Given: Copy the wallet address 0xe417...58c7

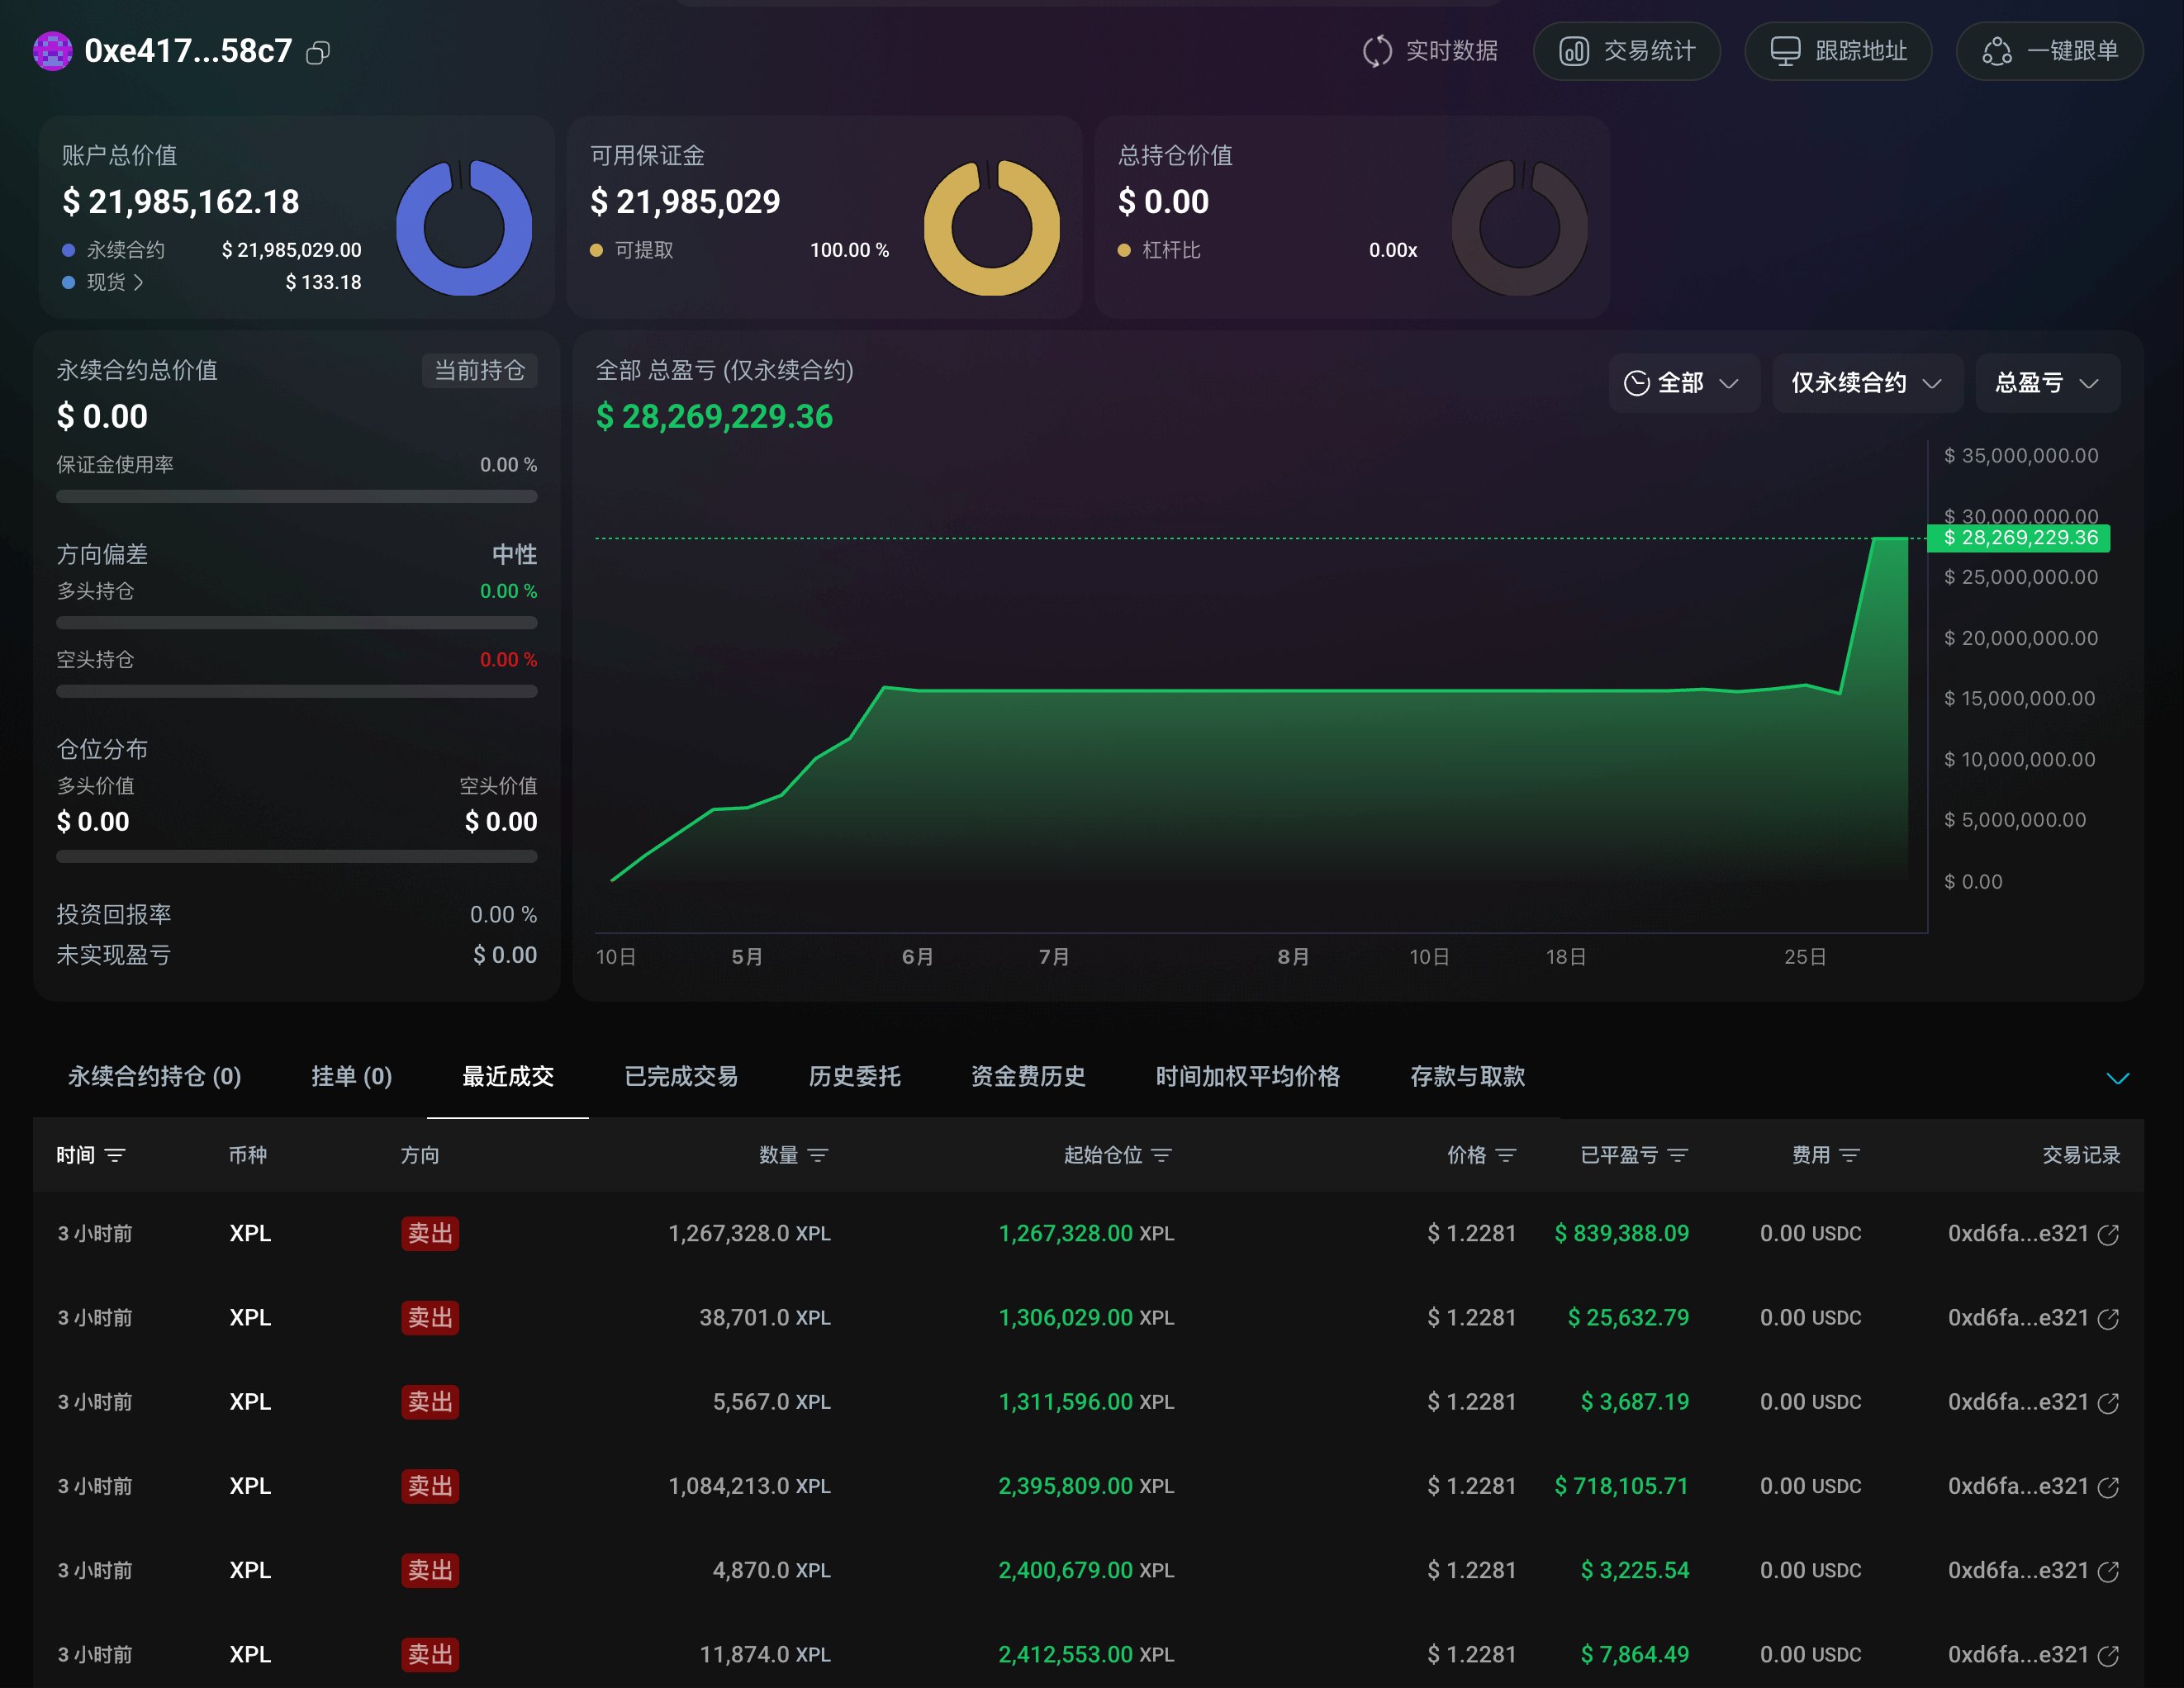Looking at the screenshot, I should pos(319,52).
